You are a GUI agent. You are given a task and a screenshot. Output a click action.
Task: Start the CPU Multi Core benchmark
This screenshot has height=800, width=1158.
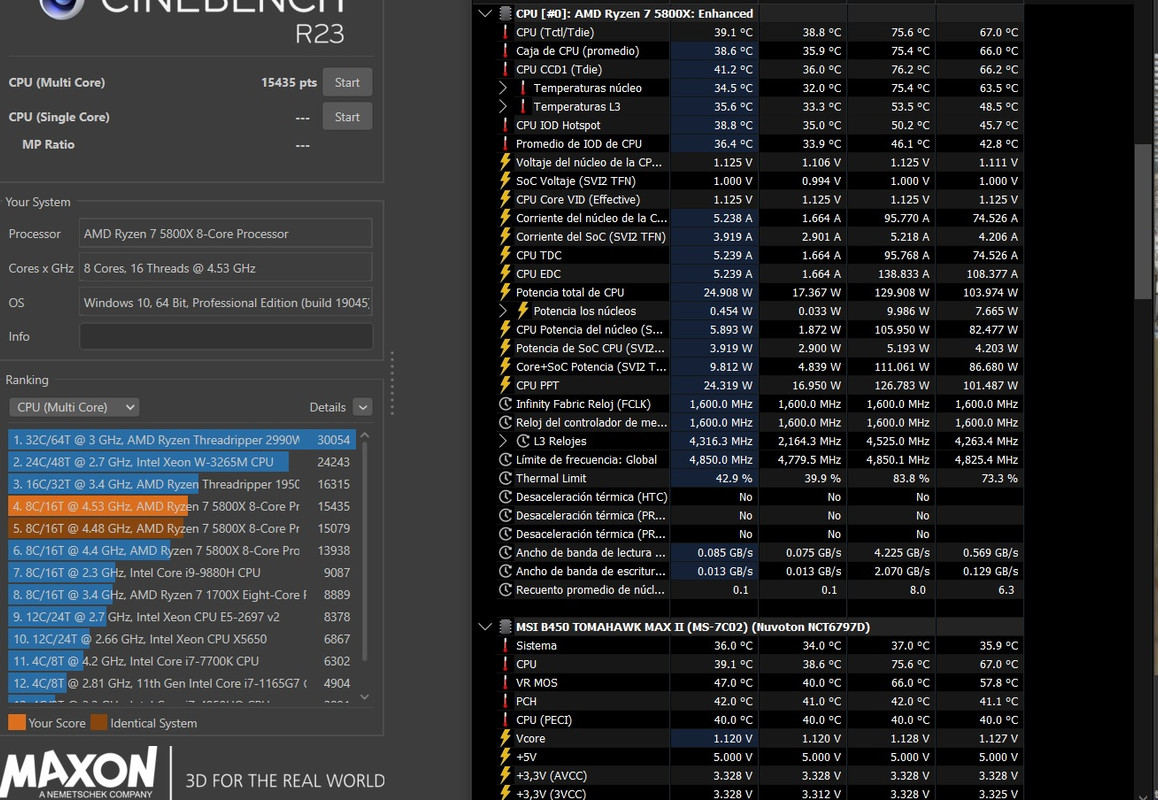(347, 82)
